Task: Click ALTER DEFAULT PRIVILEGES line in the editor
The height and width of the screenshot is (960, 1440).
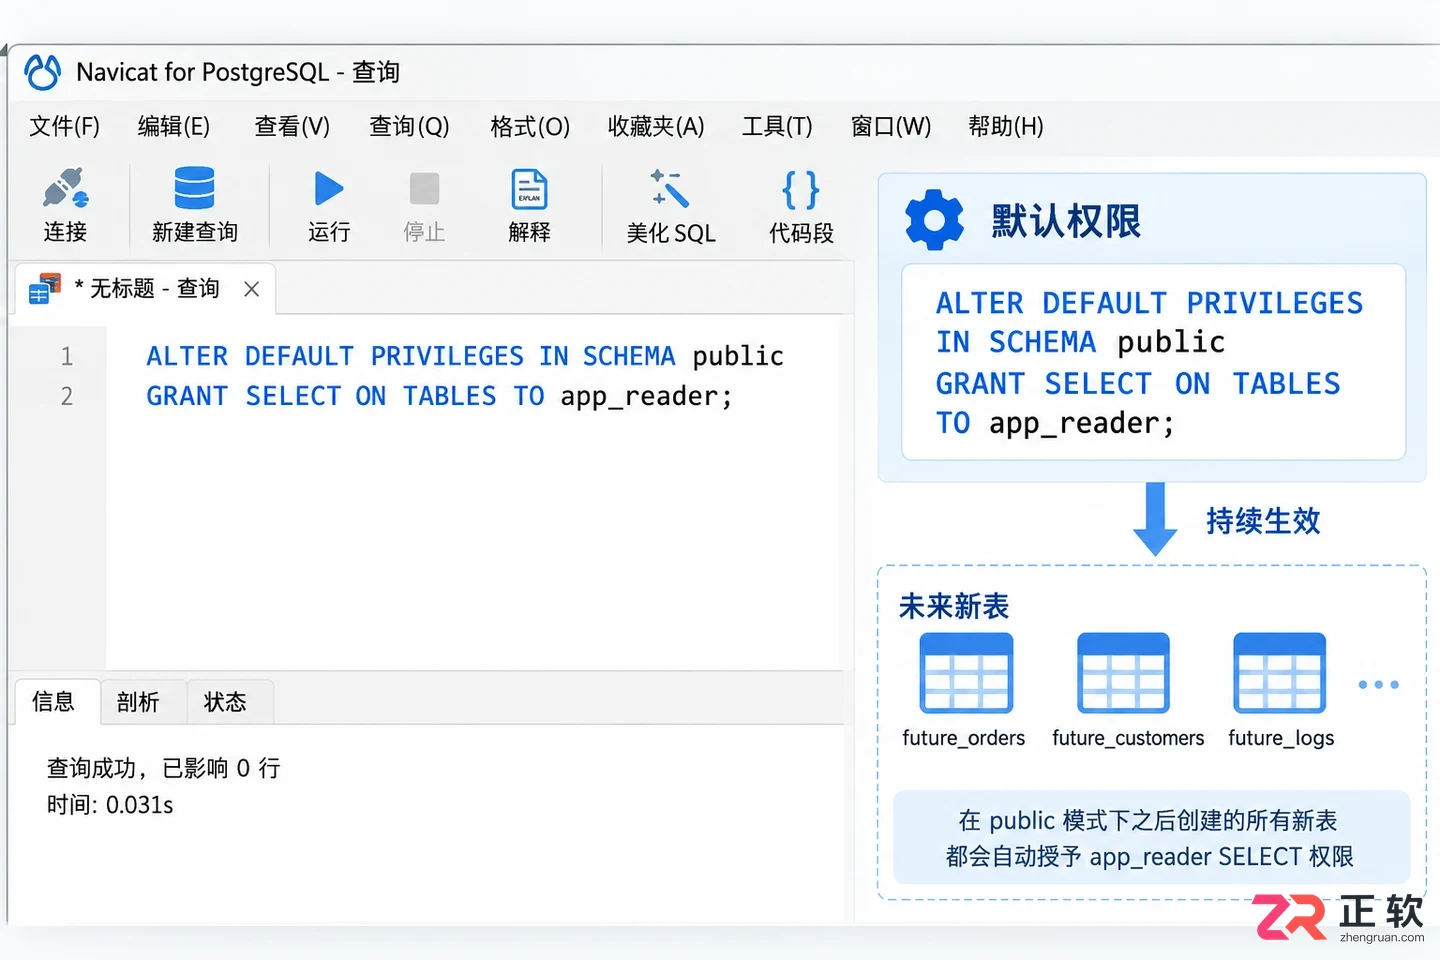Action: pos(465,356)
